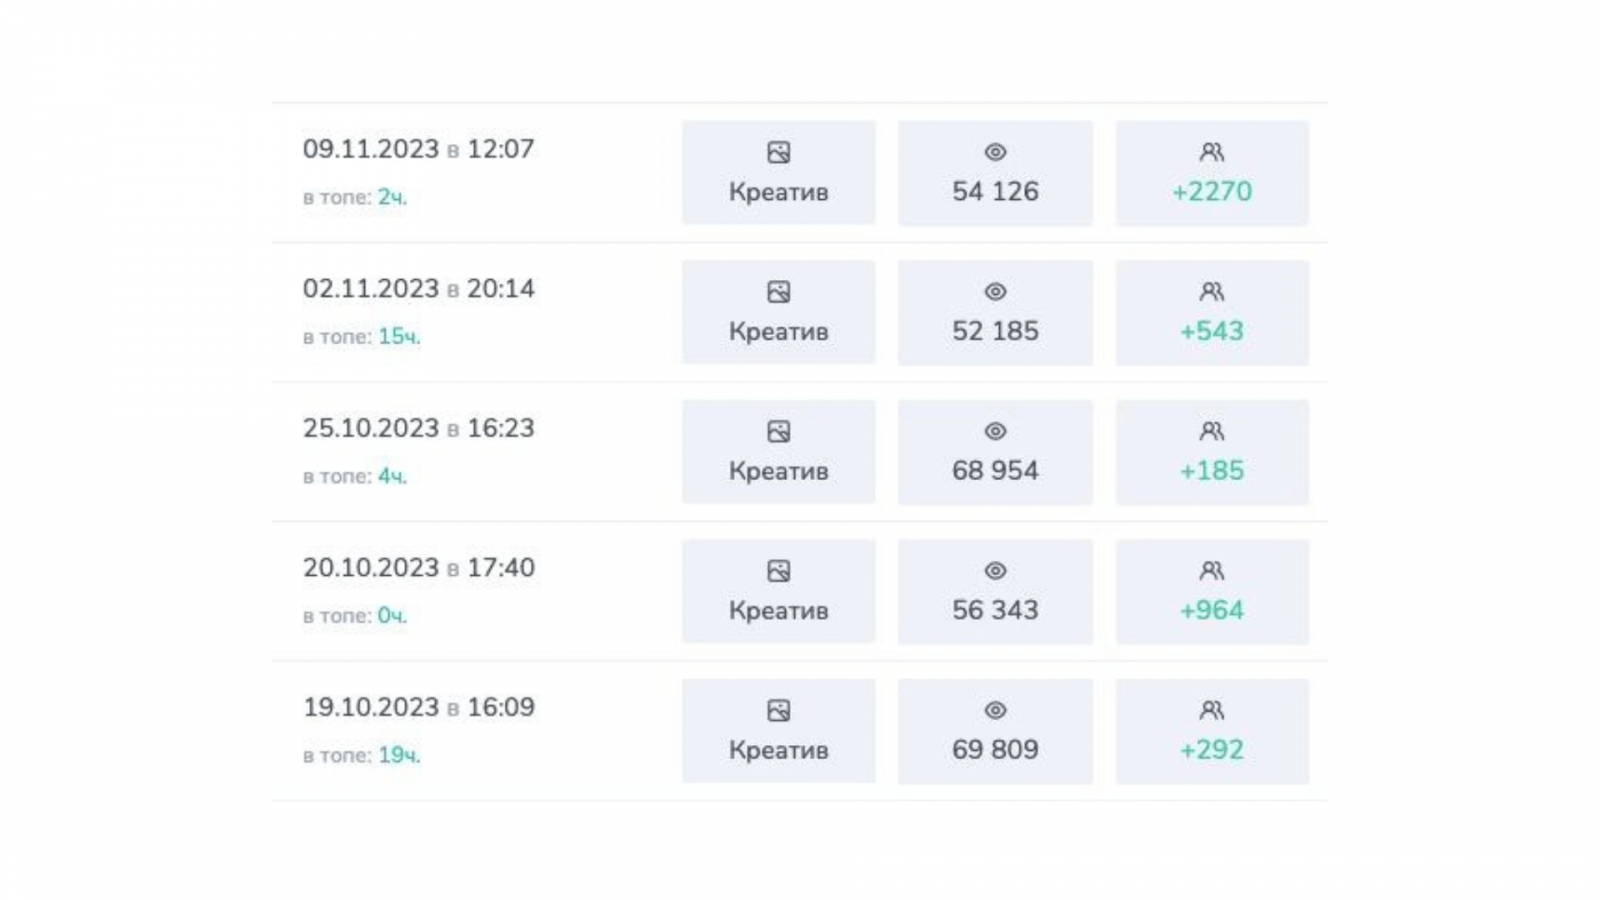The height and width of the screenshot is (900, 1600).
Task: Click the image icon in the 09.11.2023 row
Action: (x=778, y=152)
